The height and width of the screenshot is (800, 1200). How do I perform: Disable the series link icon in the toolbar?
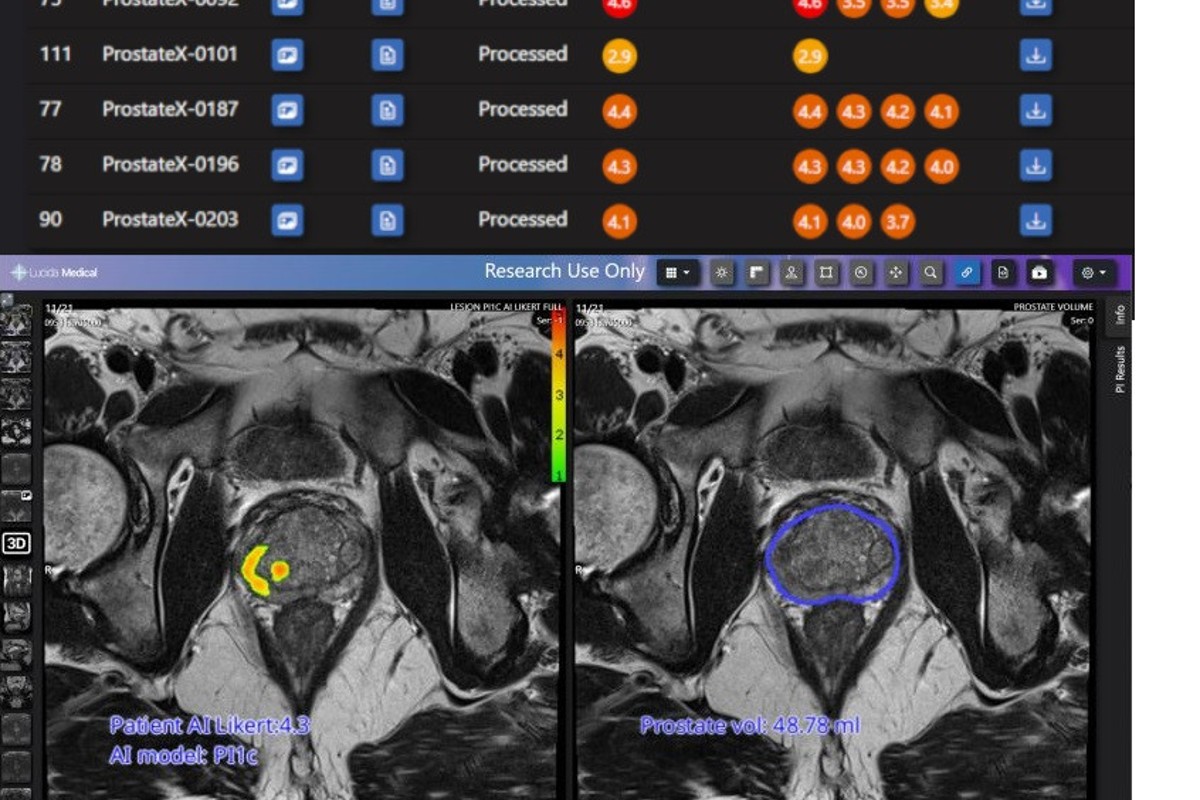(966, 270)
